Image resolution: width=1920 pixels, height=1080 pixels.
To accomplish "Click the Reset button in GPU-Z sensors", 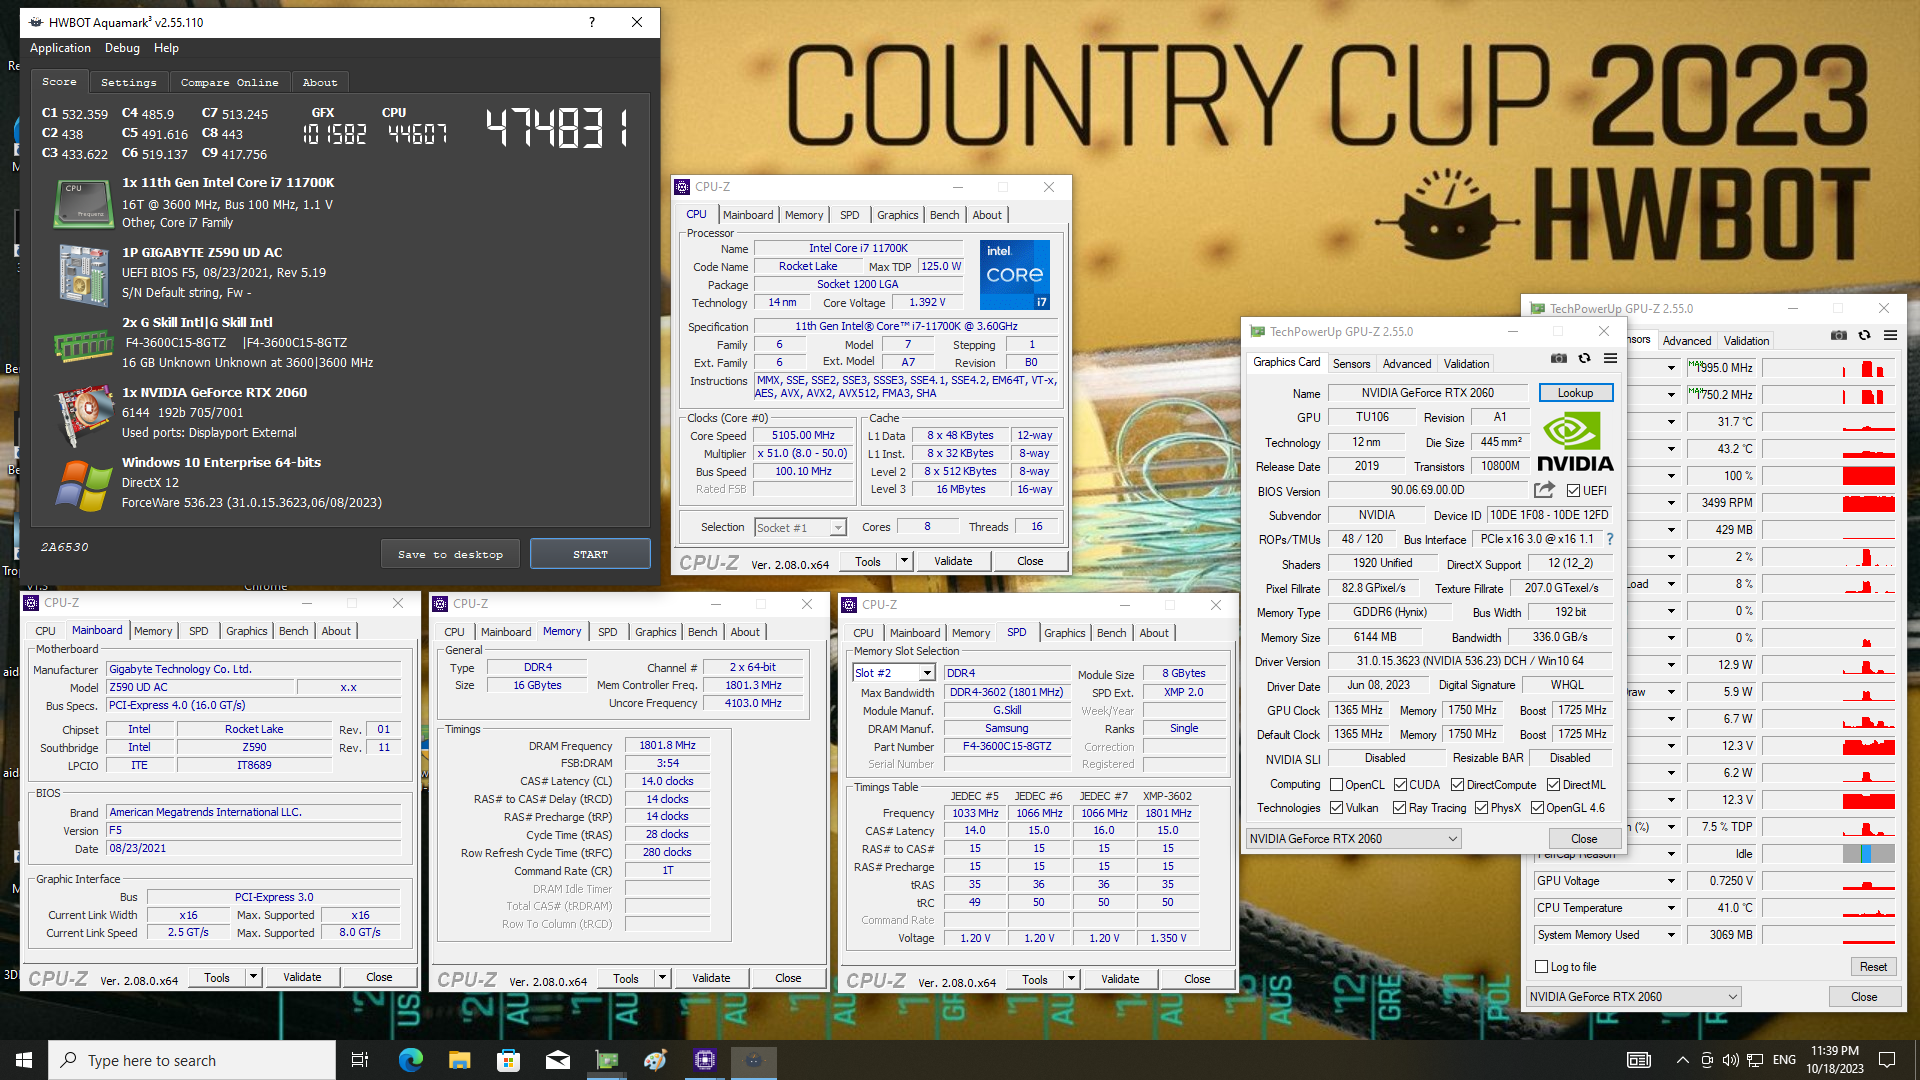I will (x=1873, y=967).
